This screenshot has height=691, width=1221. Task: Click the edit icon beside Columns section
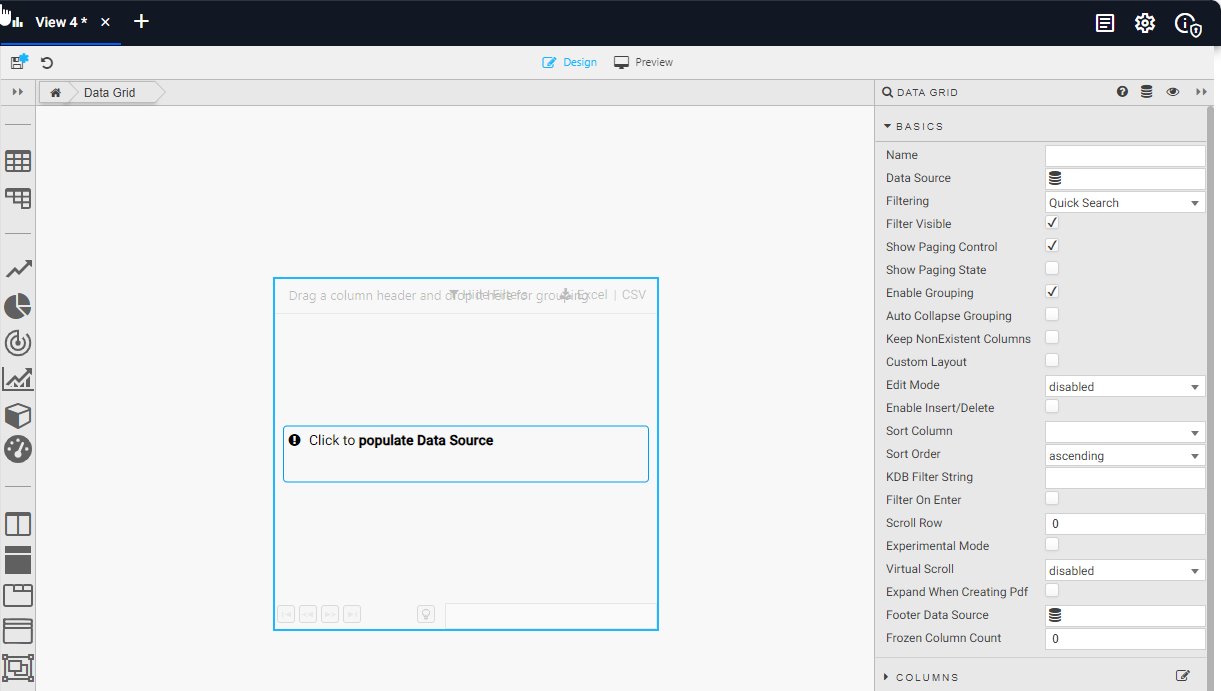click(x=1183, y=677)
